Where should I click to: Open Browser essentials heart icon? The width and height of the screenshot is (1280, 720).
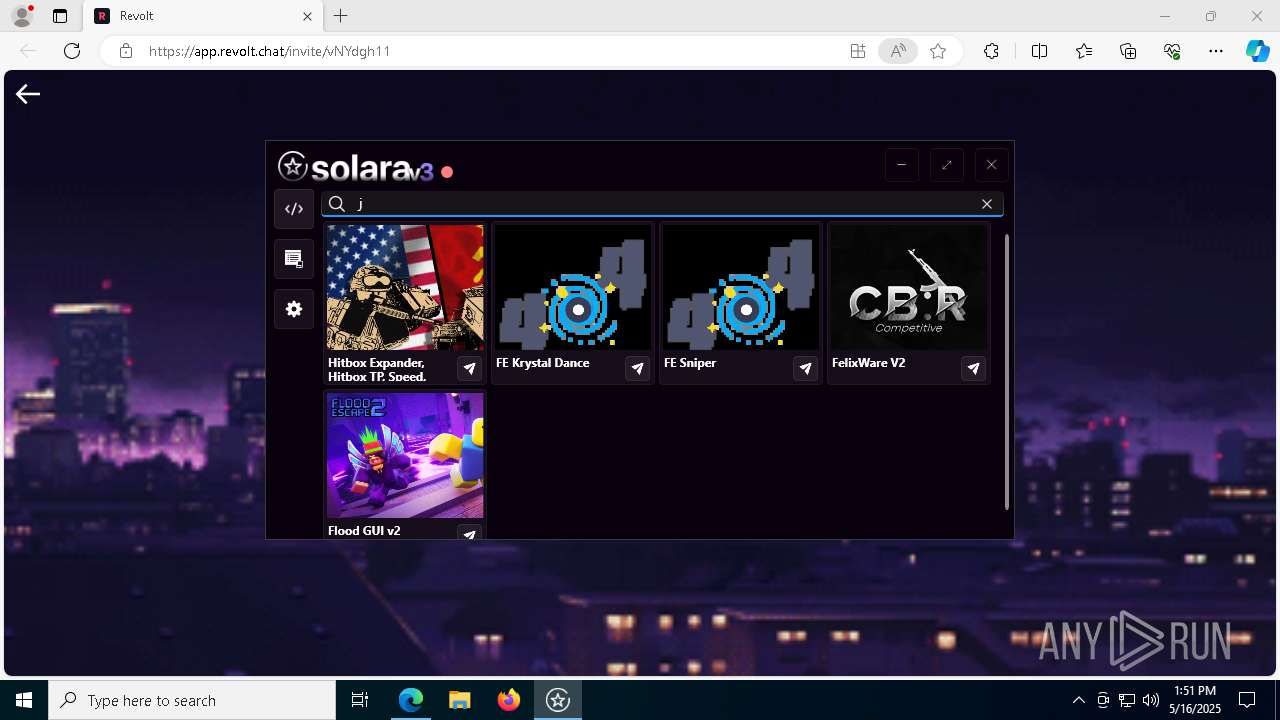(x=1172, y=51)
